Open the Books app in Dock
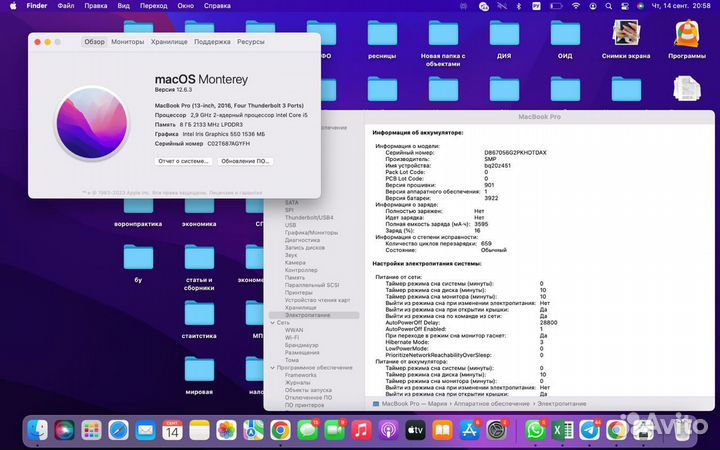Screen dimensions: 720x450 [443, 430]
